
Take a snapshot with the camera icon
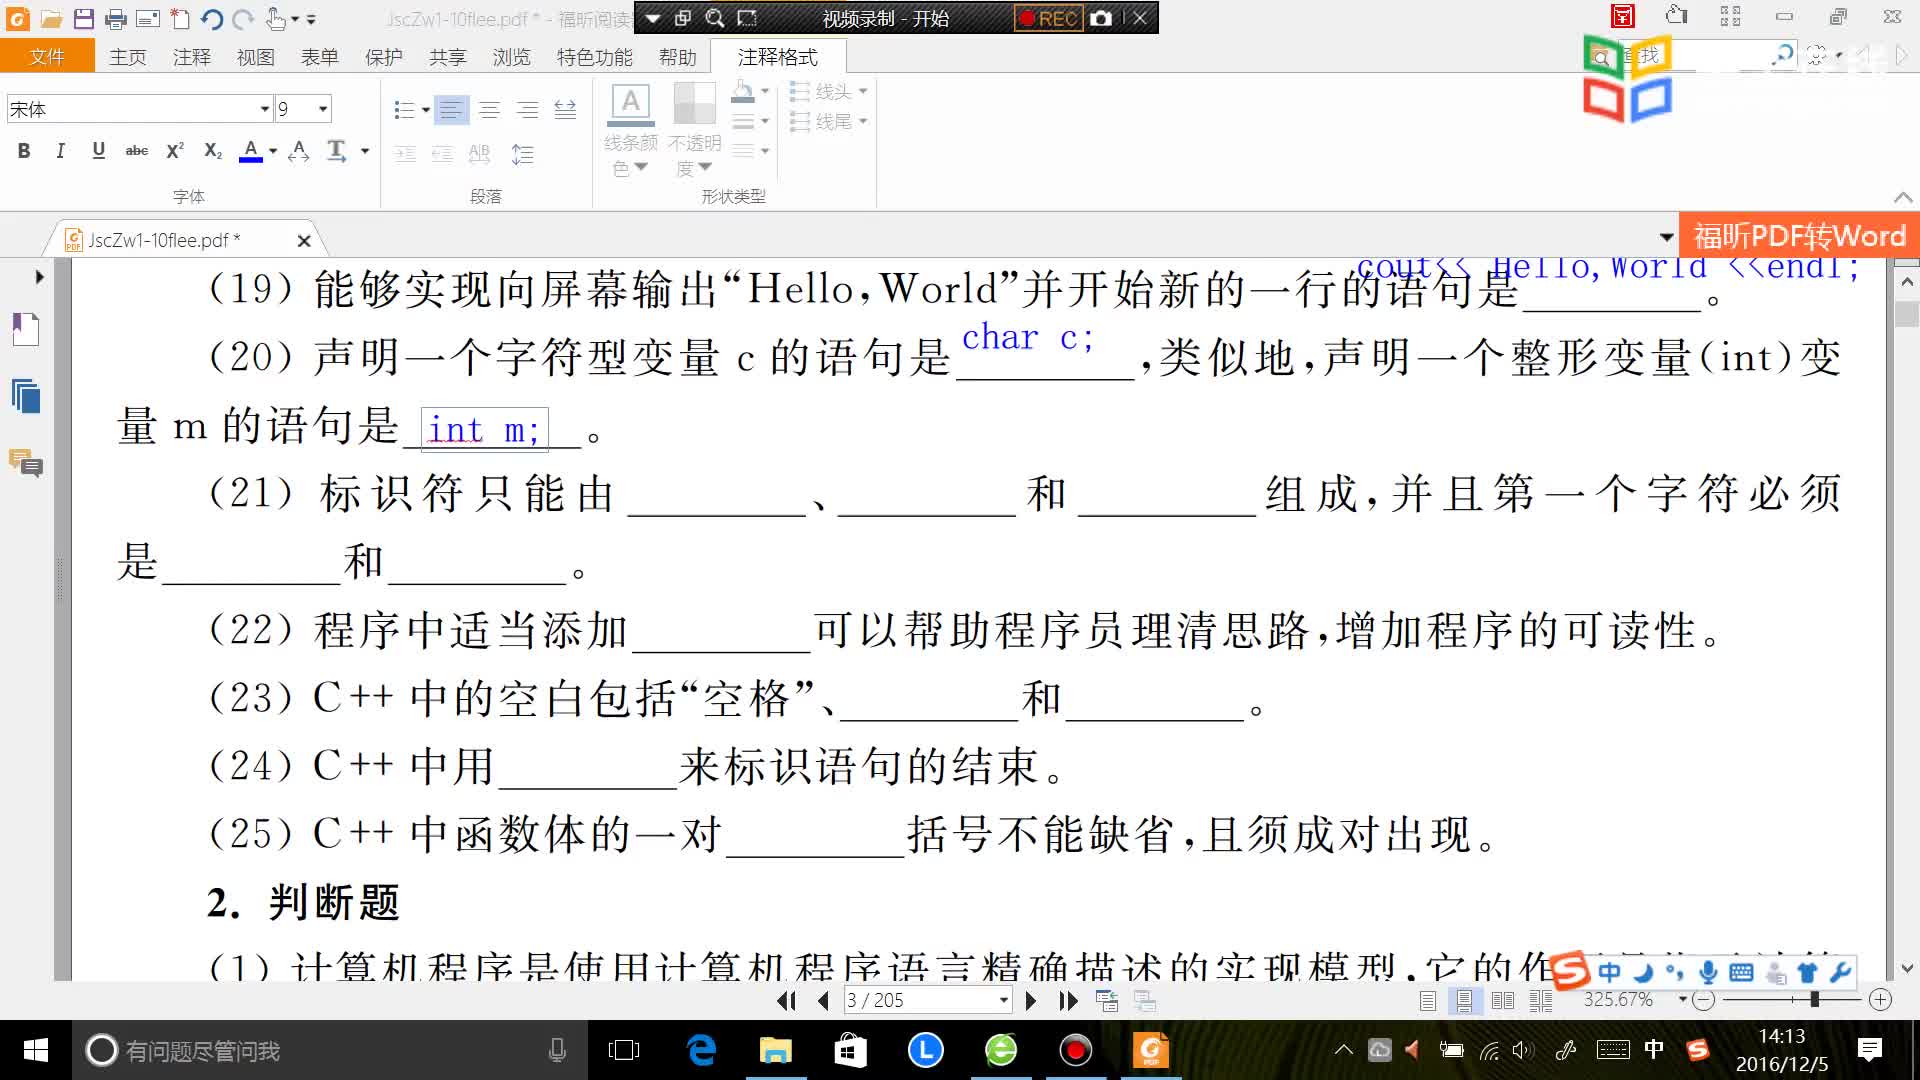pos(1101,18)
